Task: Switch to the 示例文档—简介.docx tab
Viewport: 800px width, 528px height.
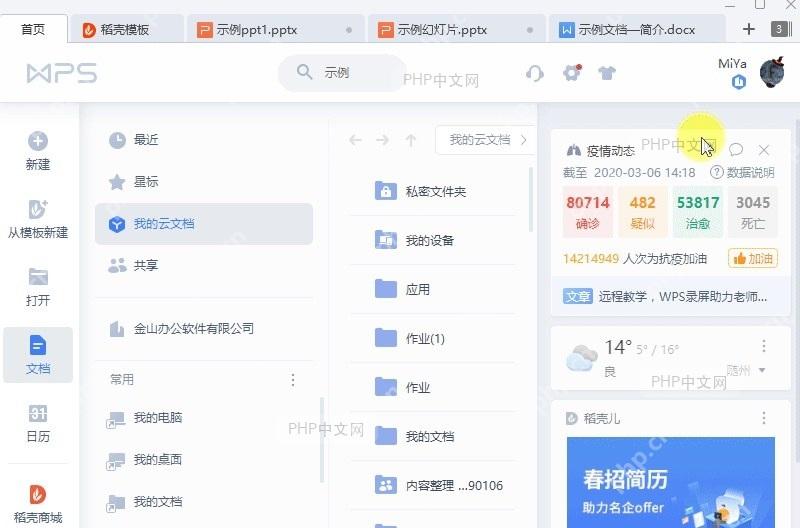Action: point(637,30)
